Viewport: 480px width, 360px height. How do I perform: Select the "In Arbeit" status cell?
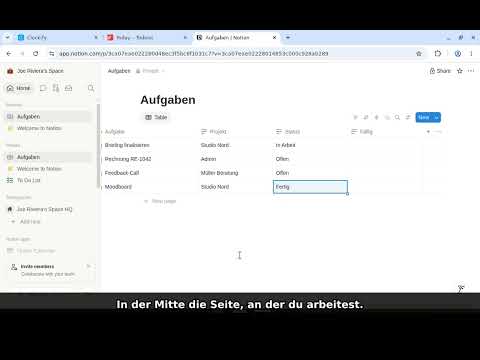coord(310,145)
